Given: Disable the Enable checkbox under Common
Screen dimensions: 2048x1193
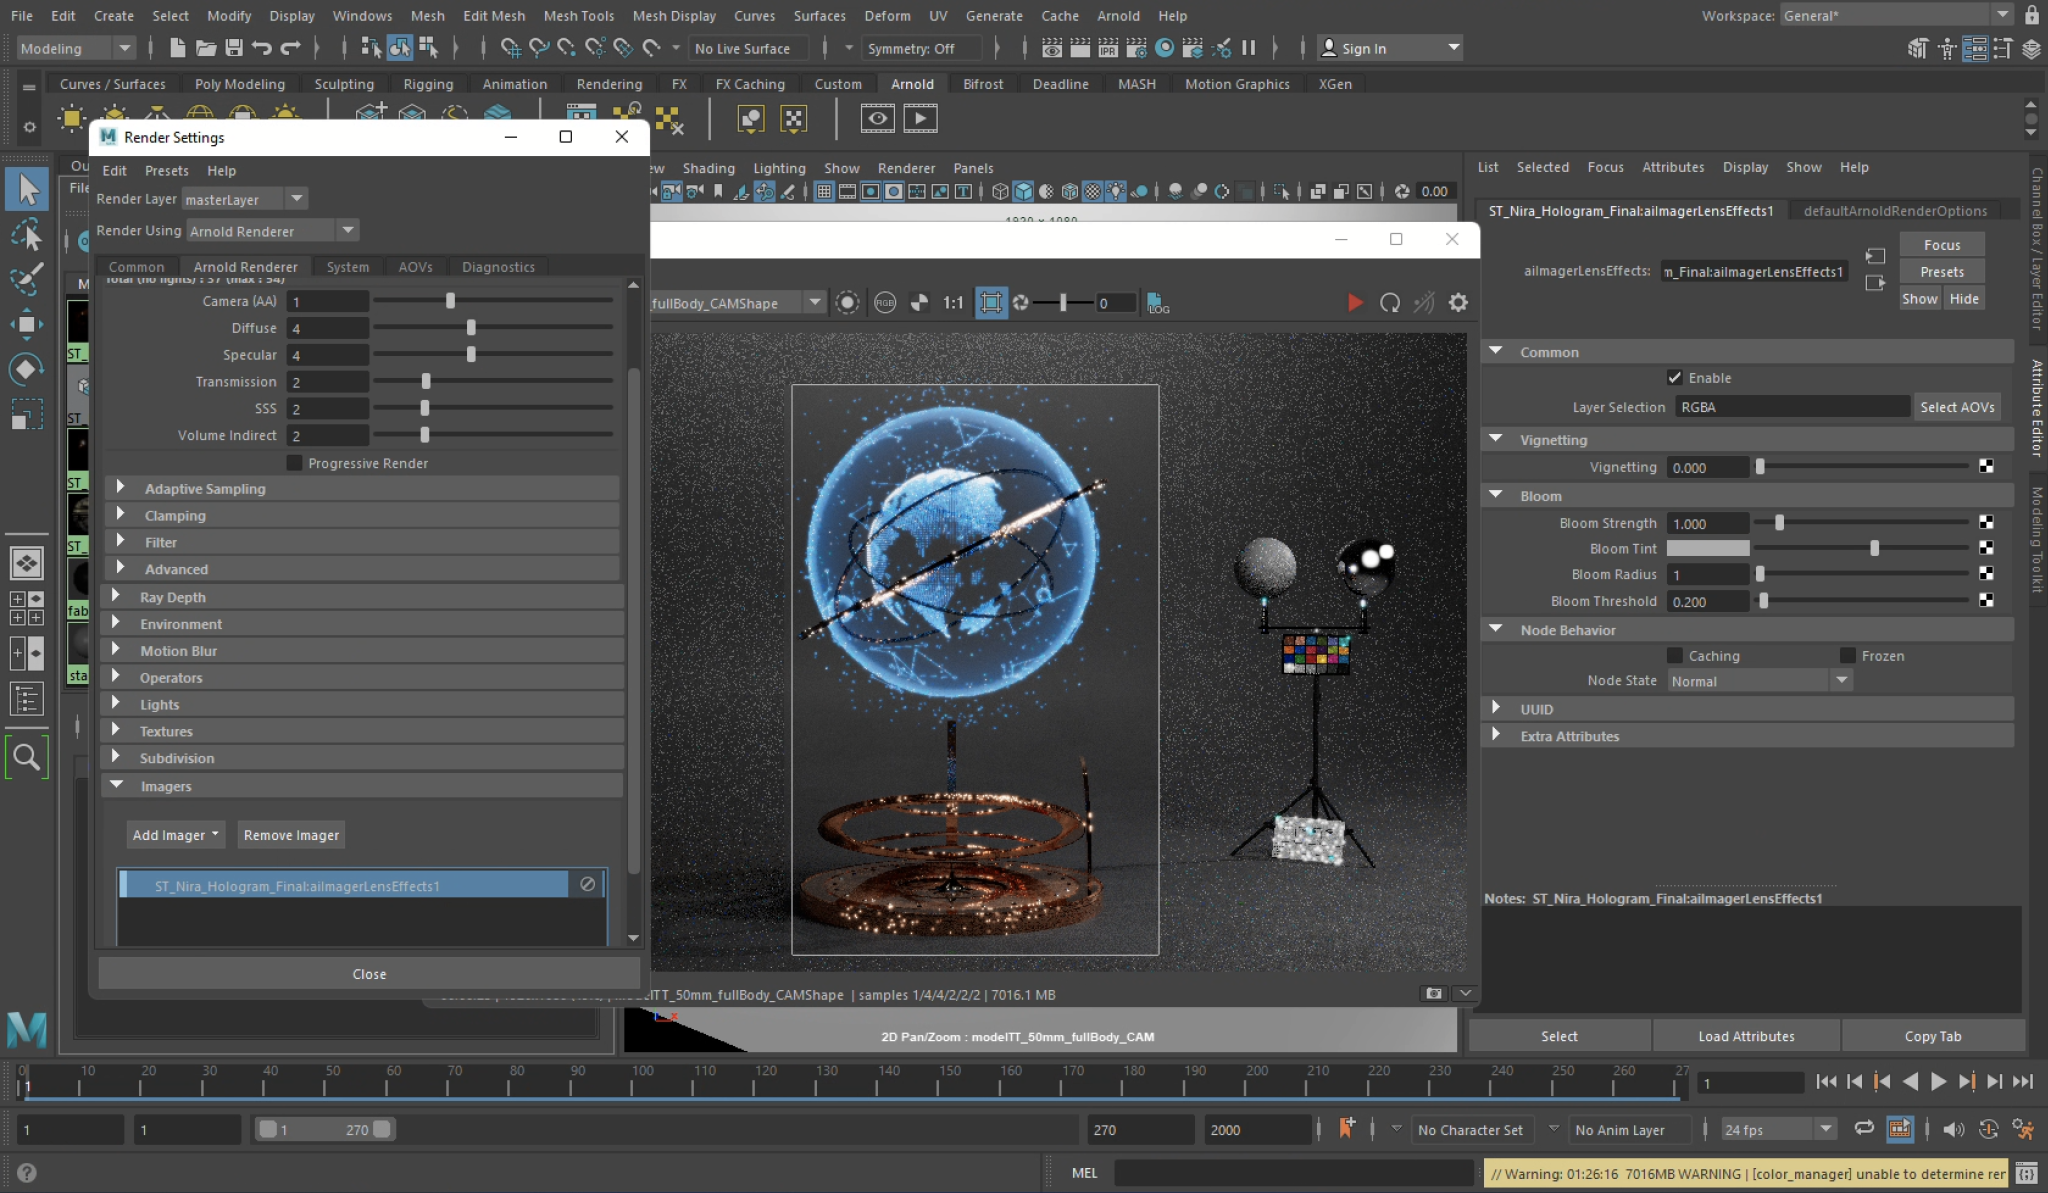Looking at the screenshot, I should click(x=1676, y=377).
